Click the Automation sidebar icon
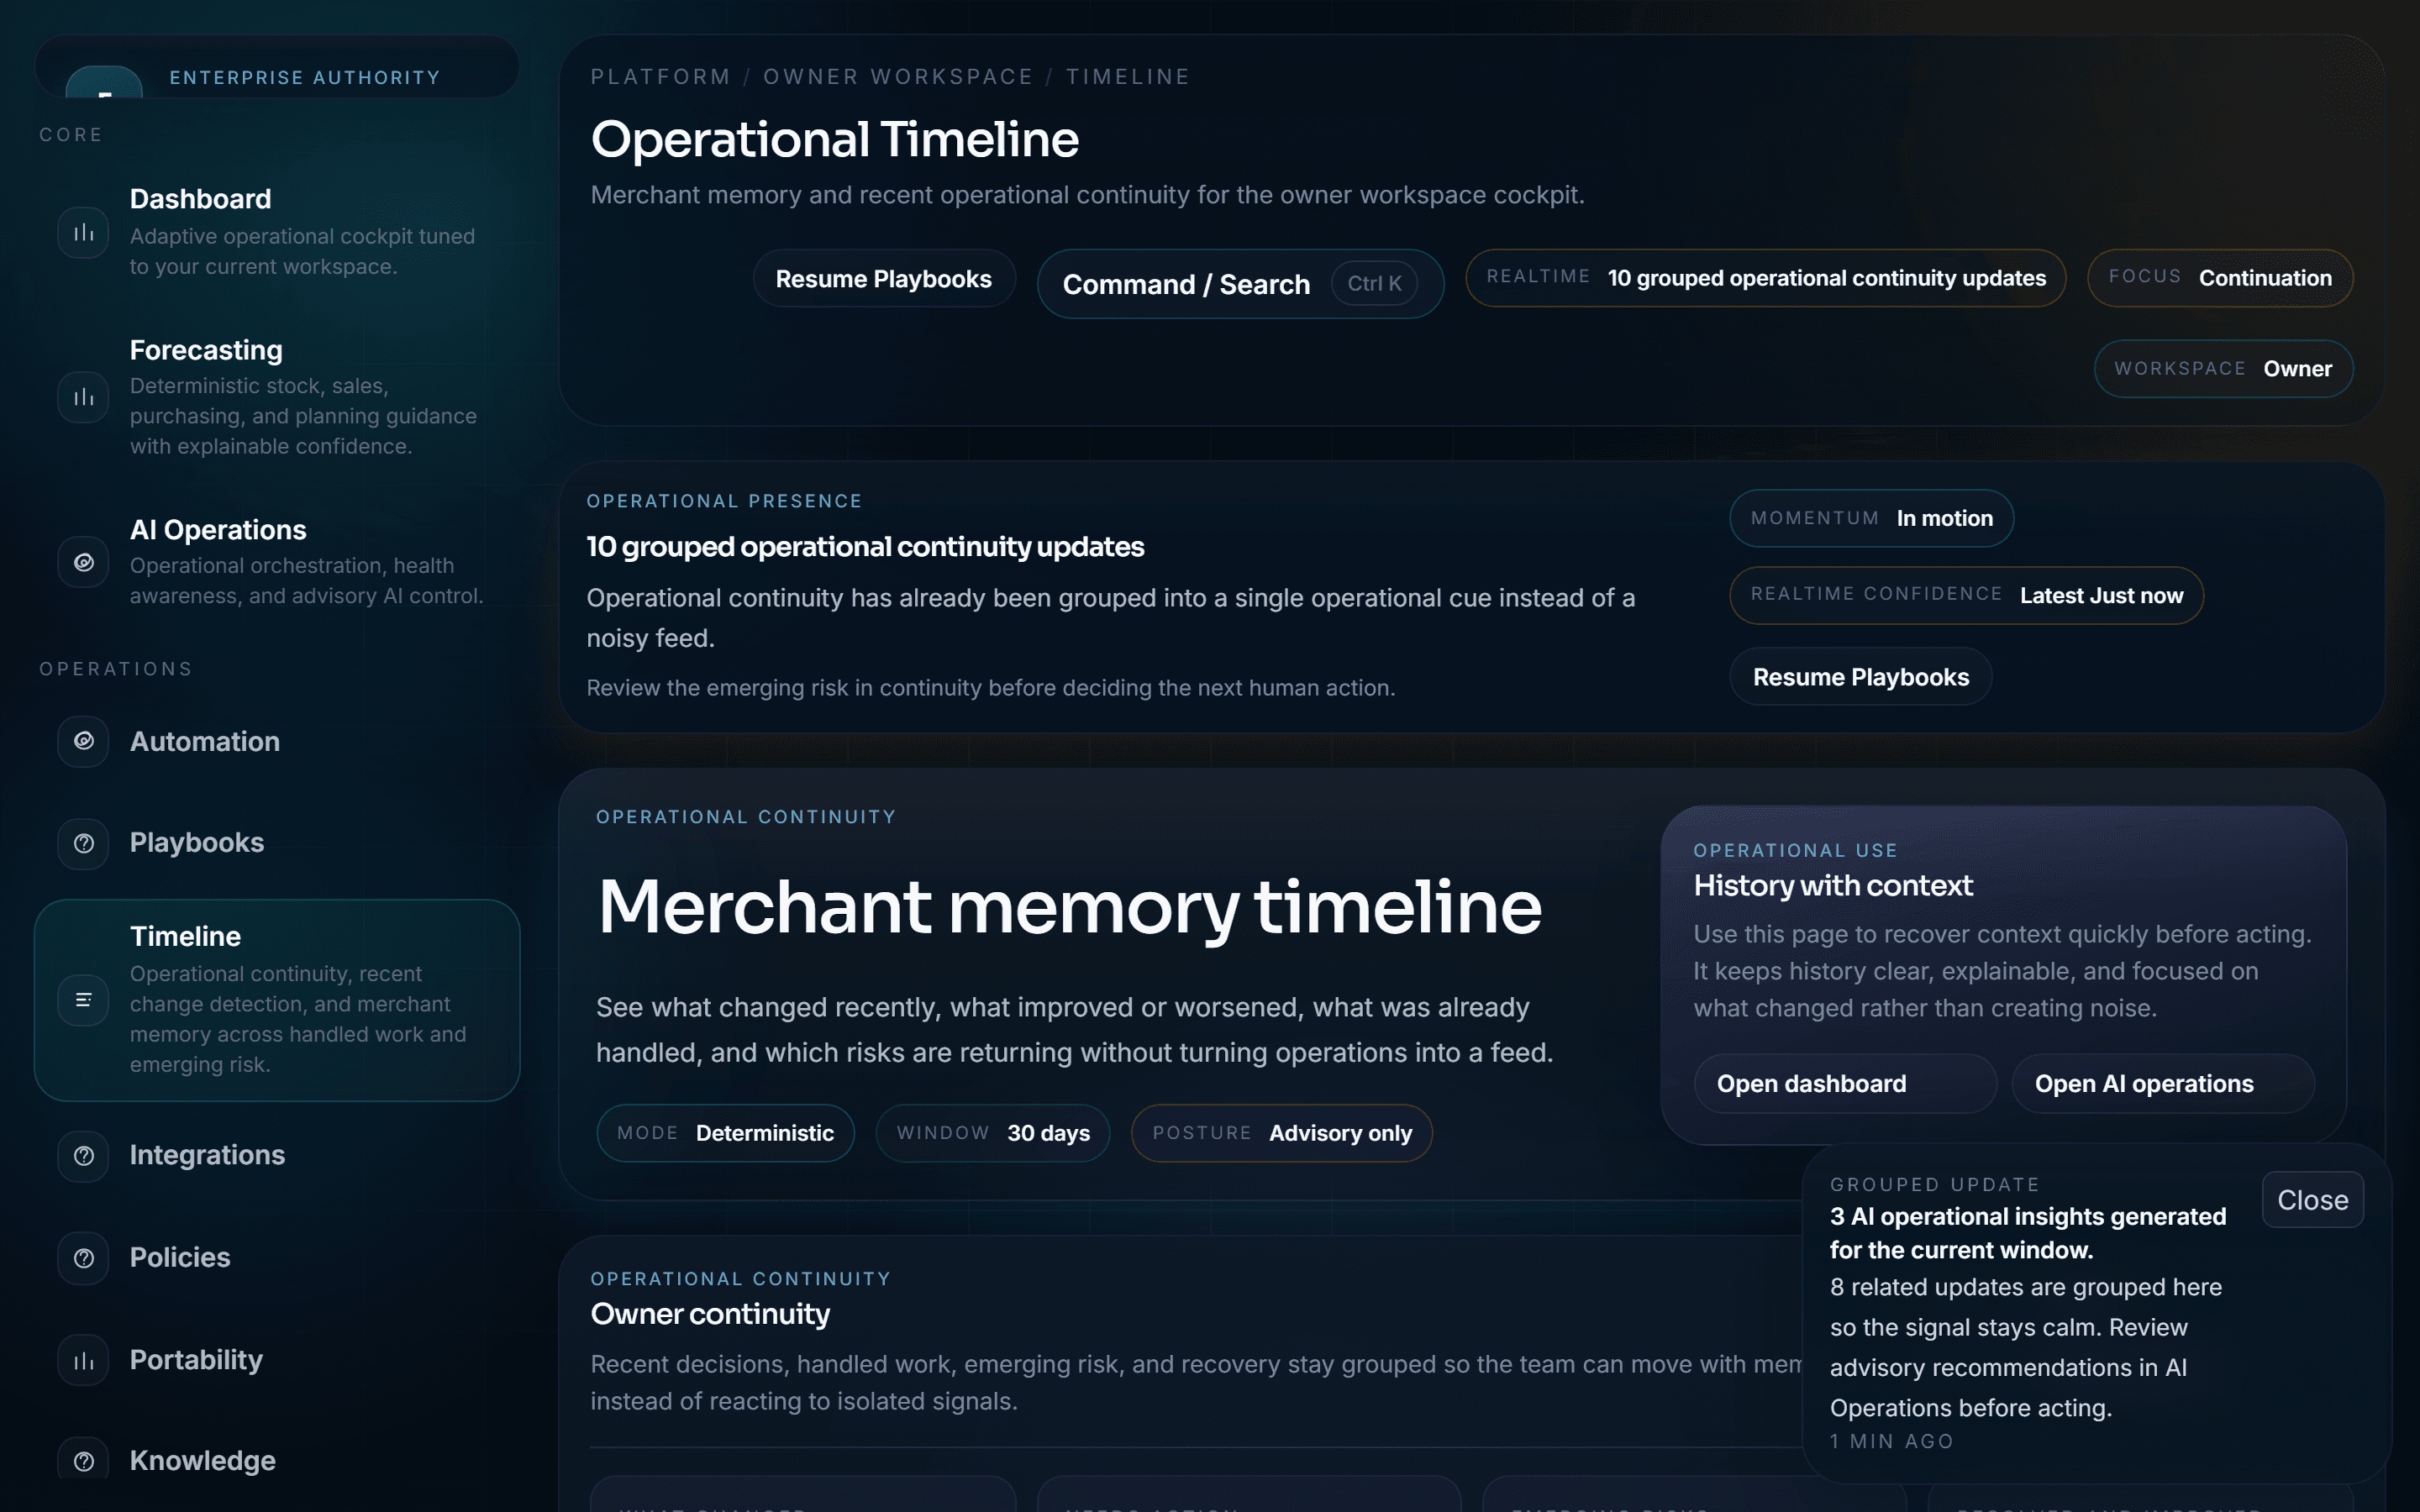 pos(83,741)
